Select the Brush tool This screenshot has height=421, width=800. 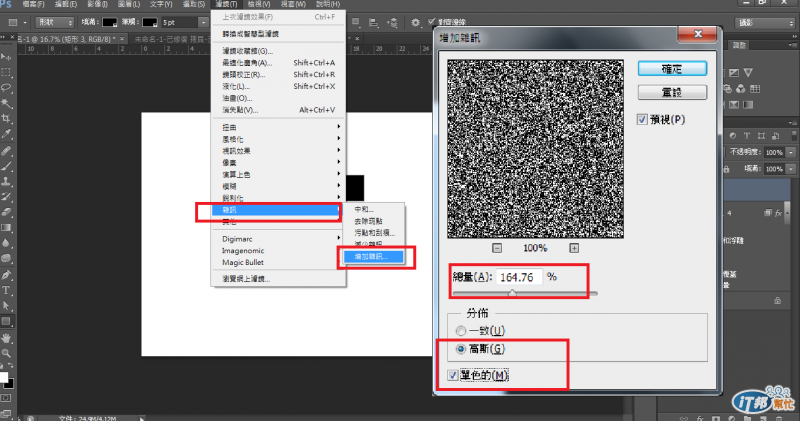6,166
